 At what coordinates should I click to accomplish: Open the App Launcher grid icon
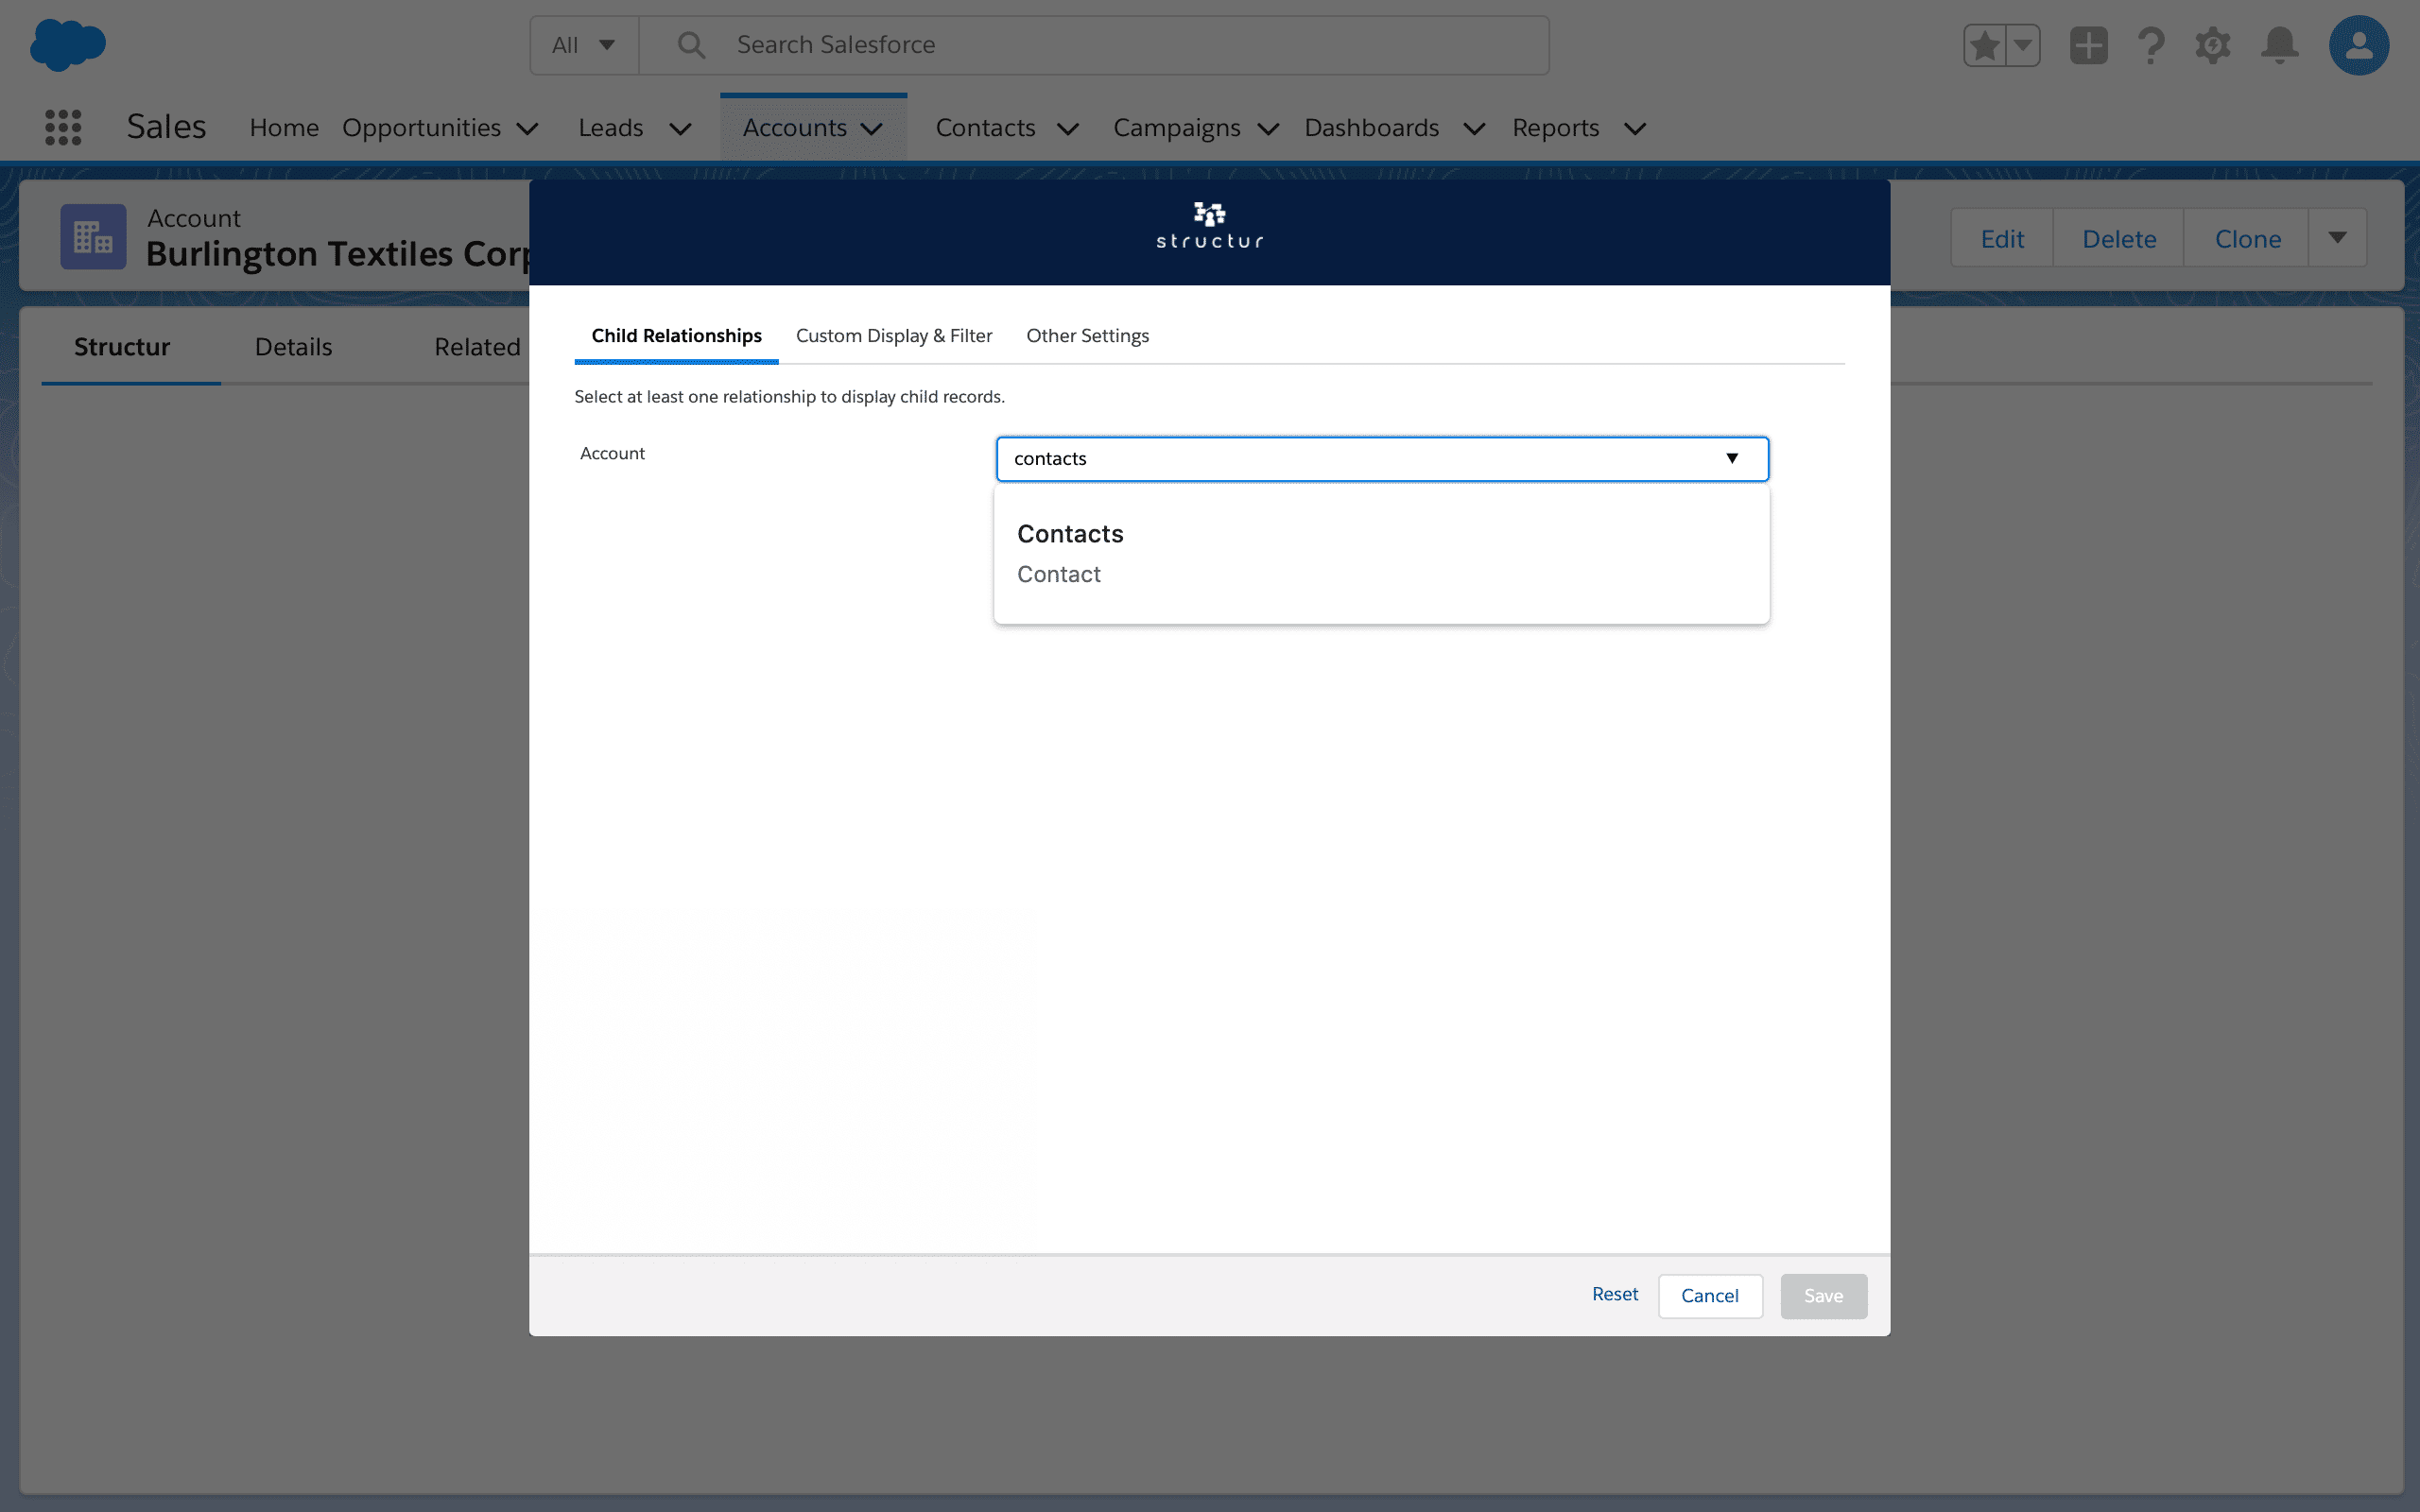(63, 127)
